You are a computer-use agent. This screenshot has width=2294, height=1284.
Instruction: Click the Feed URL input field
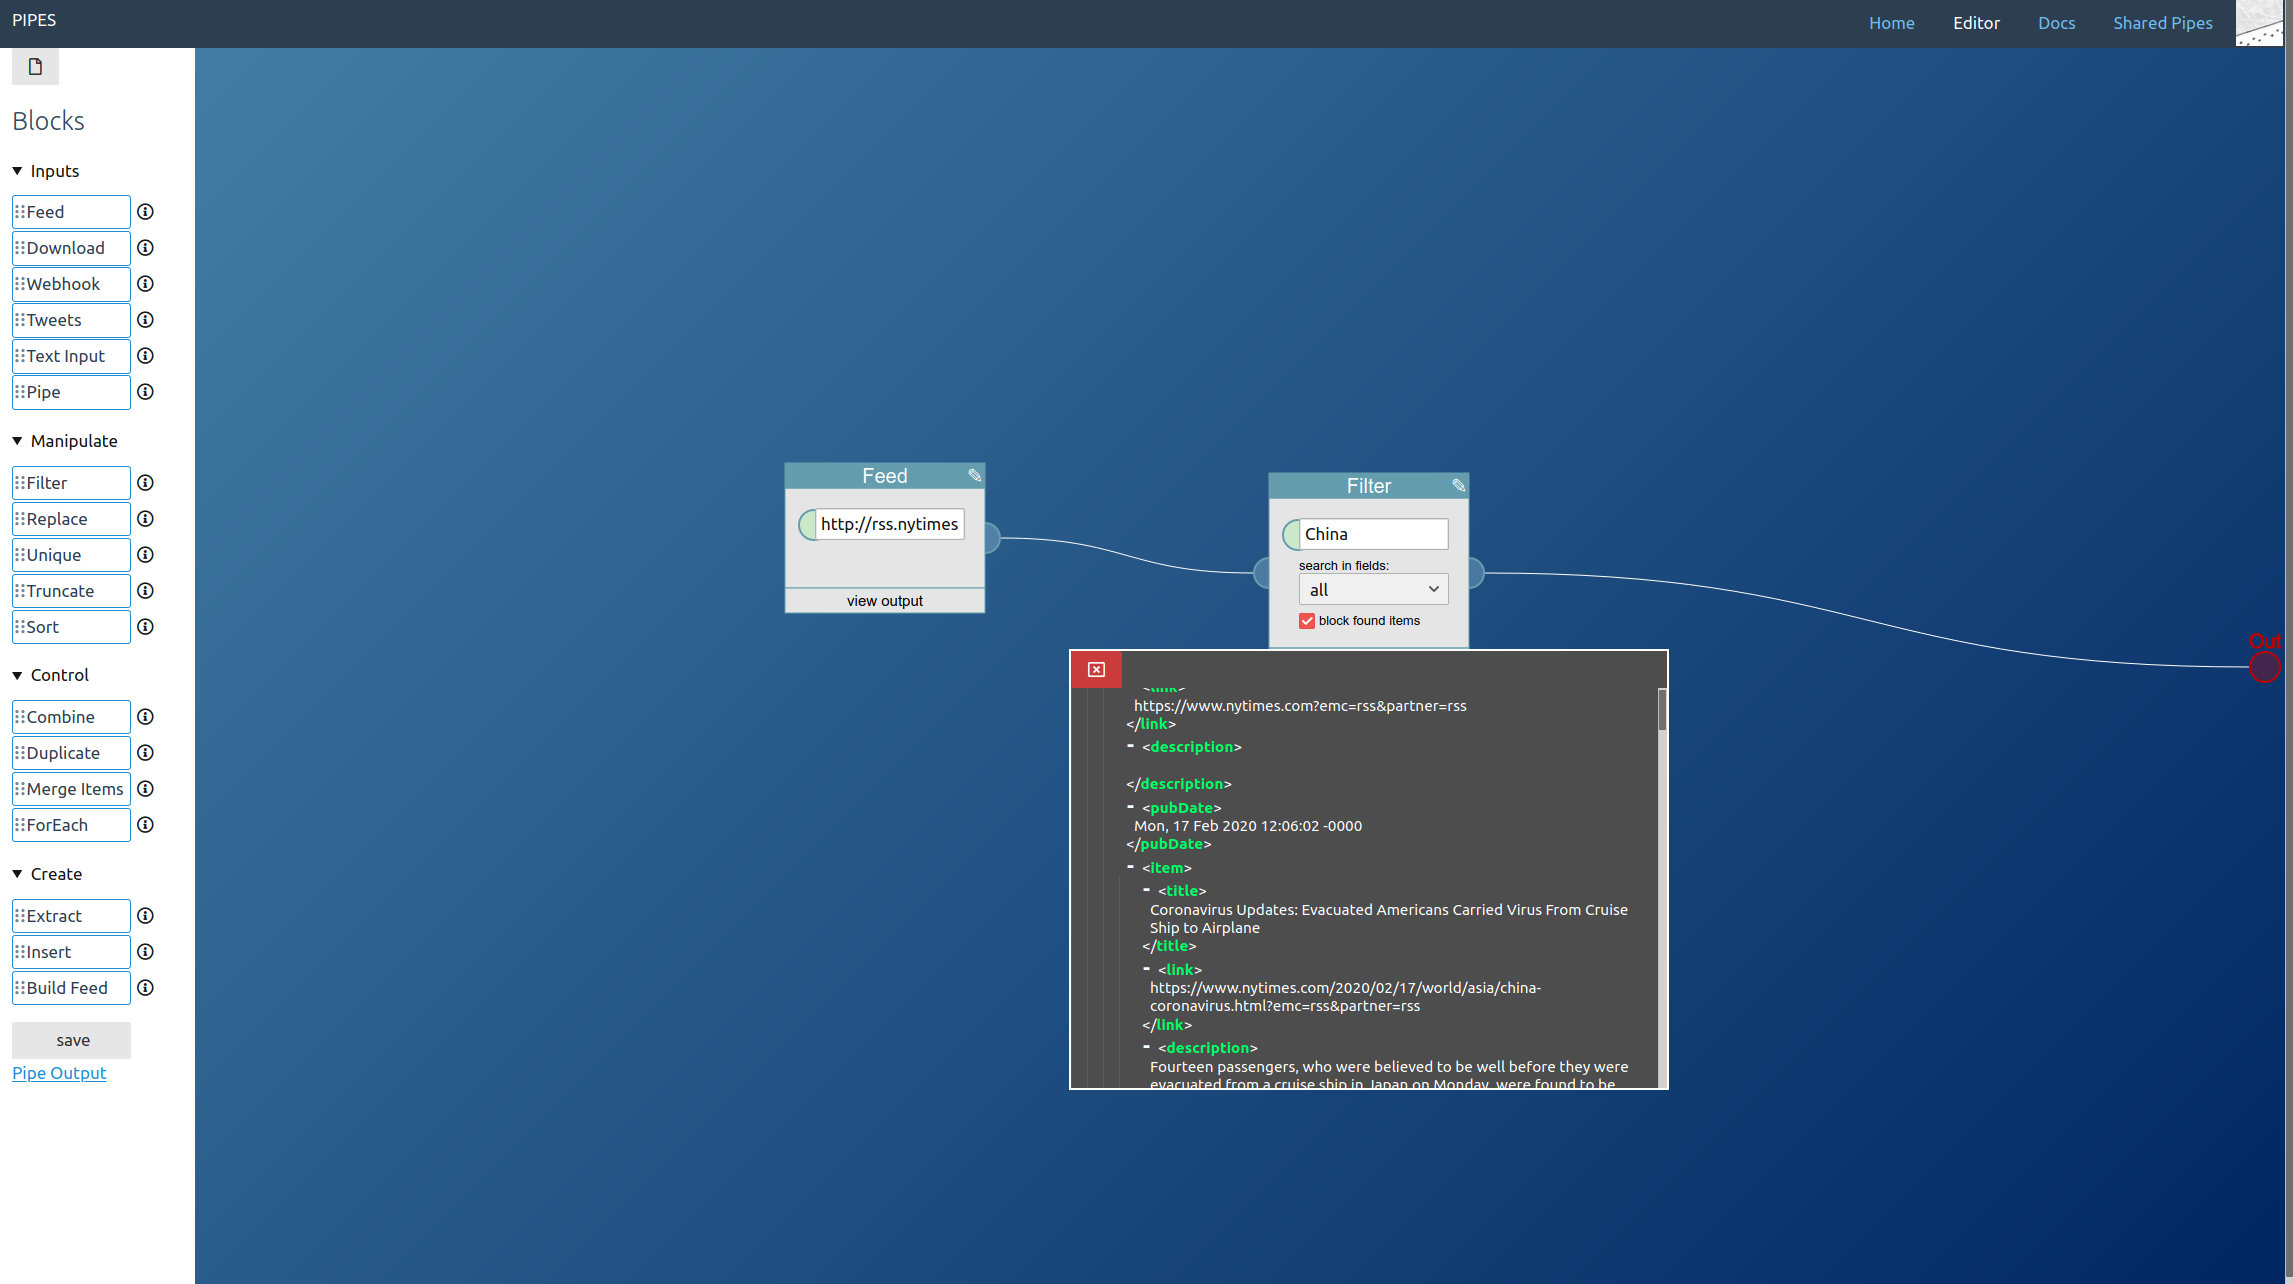click(890, 524)
